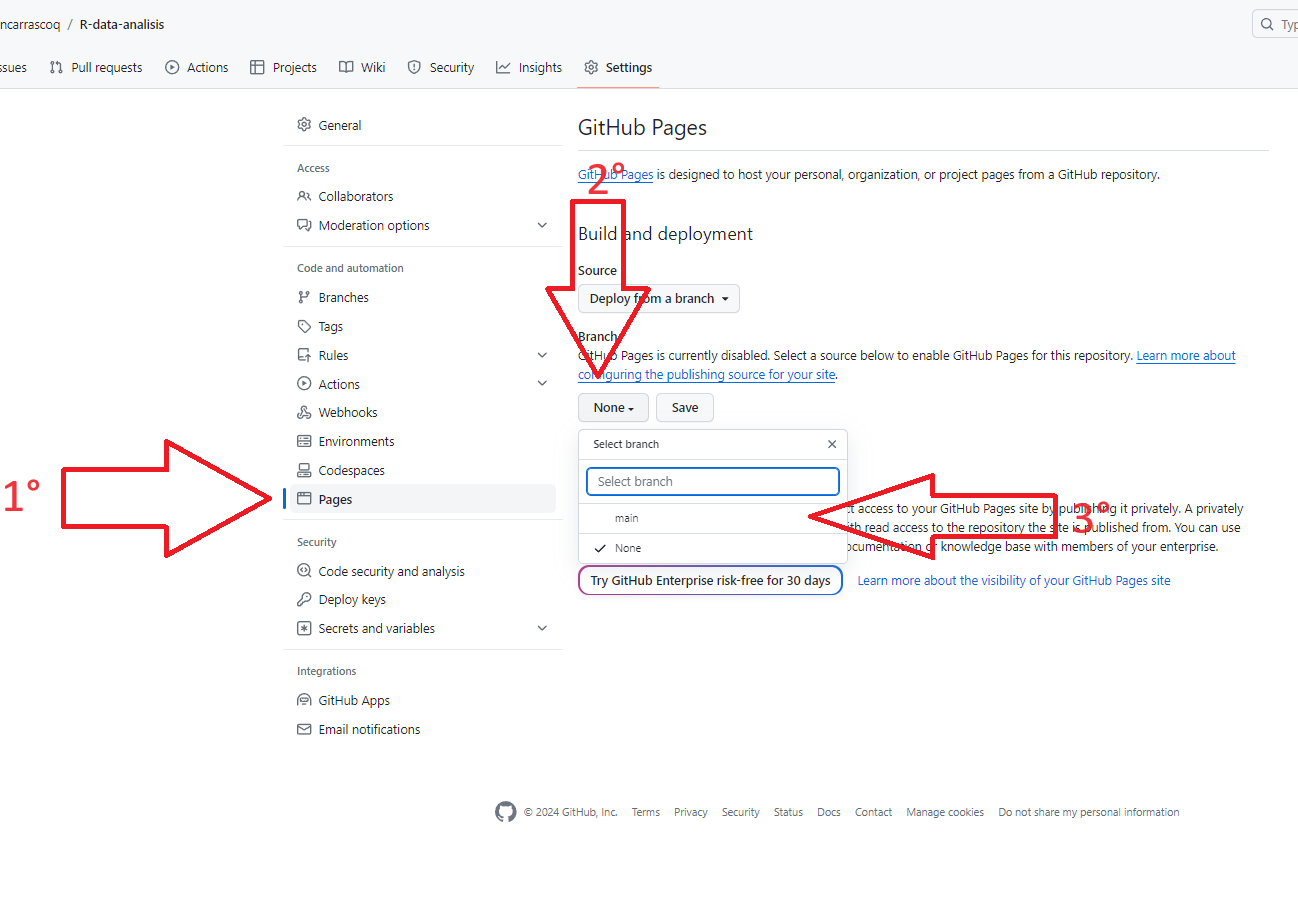Click Try GitHub Enterprise risk-free button
This screenshot has width=1298, height=900.
point(710,581)
